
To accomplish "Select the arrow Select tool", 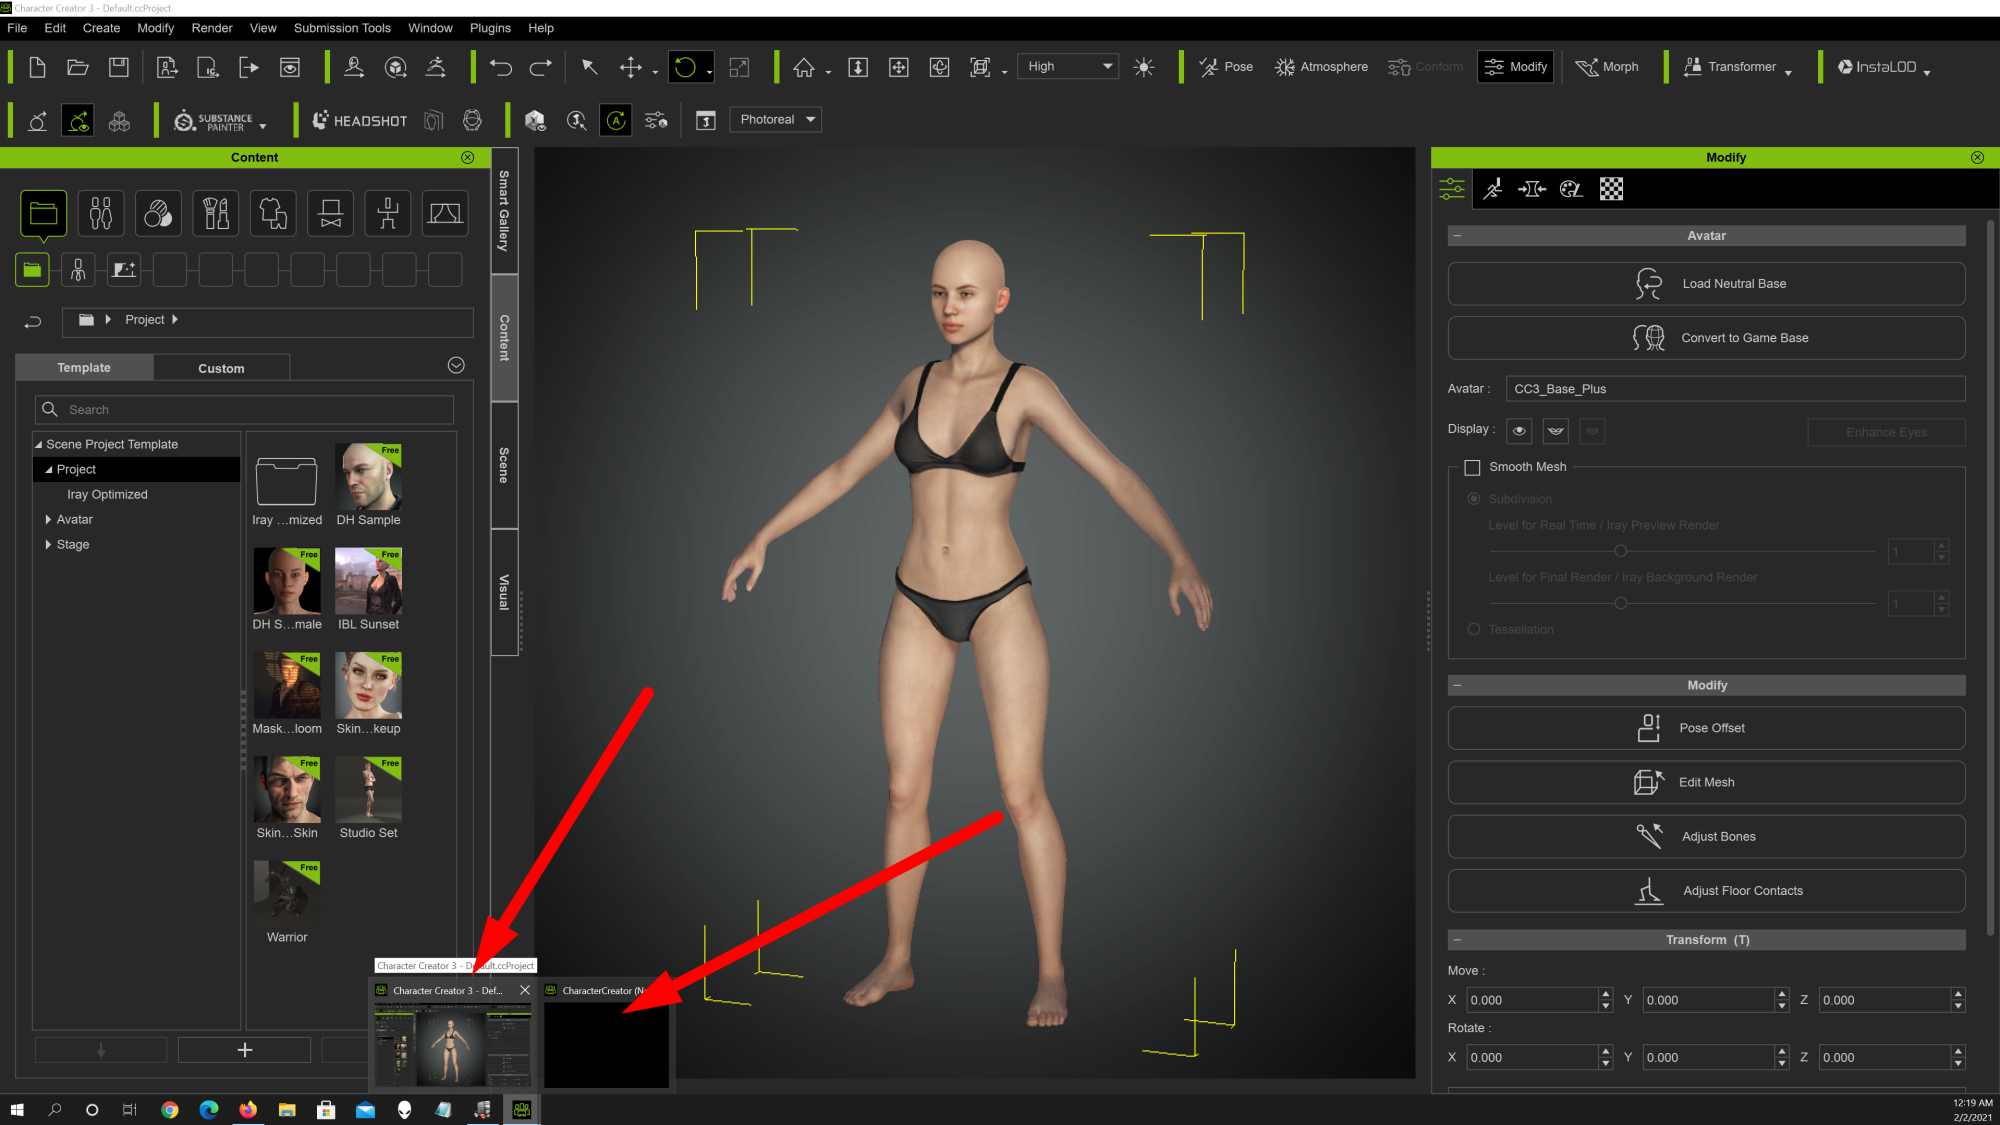I will point(589,67).
